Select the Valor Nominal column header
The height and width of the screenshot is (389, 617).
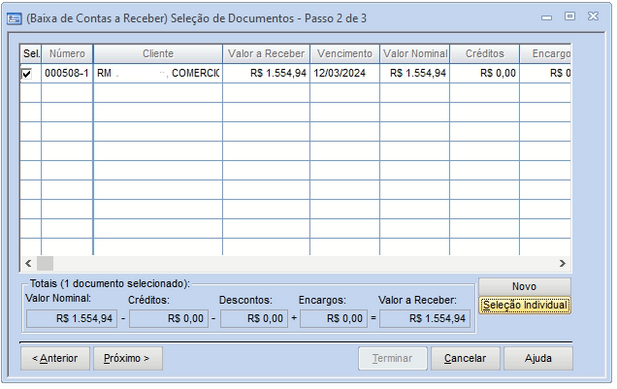[415, 53]
